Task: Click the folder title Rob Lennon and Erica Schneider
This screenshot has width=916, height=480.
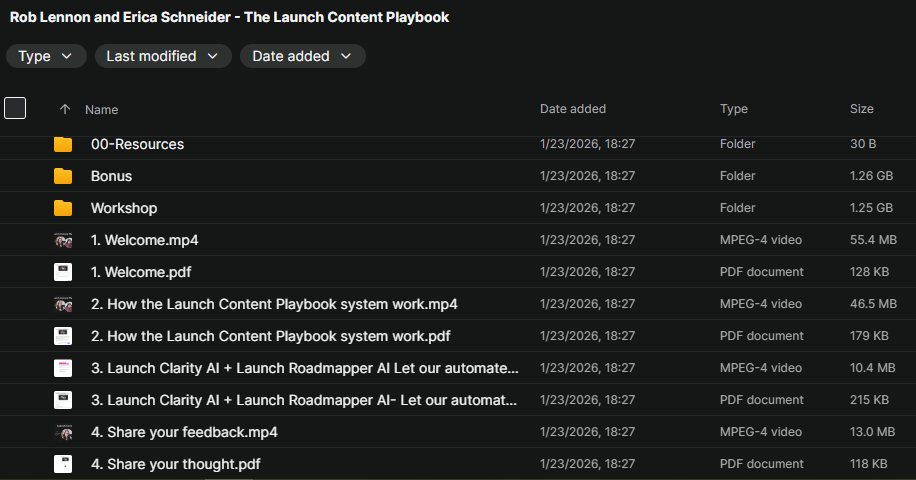Action: click(x=229, y=18)
